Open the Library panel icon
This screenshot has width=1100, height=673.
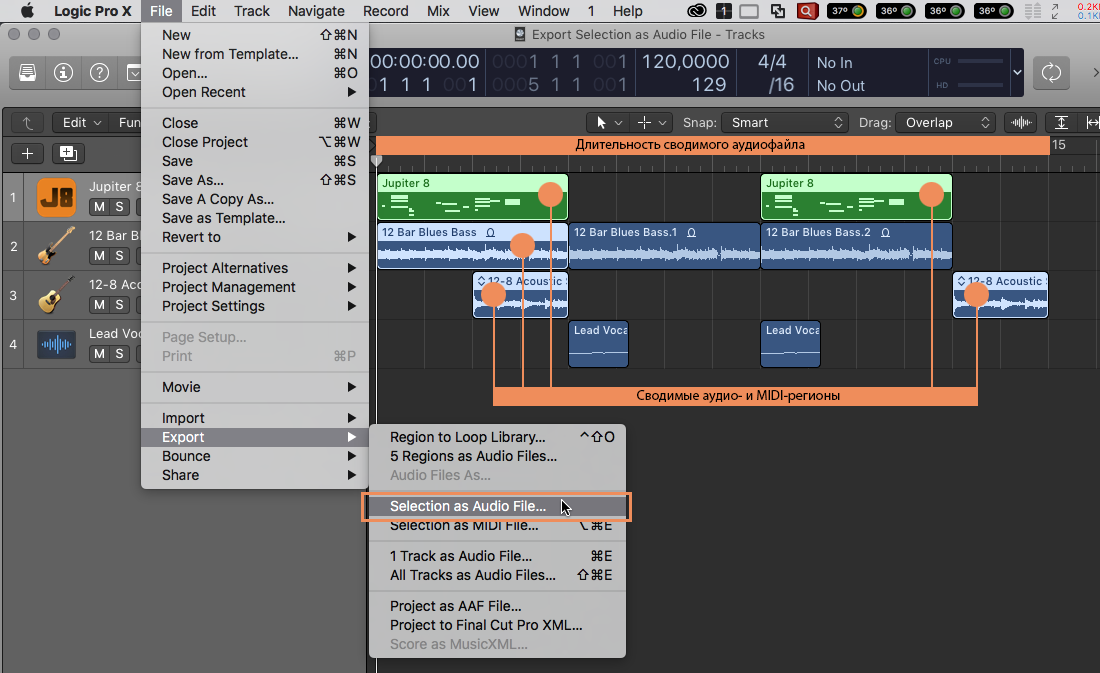coord(27,72)
